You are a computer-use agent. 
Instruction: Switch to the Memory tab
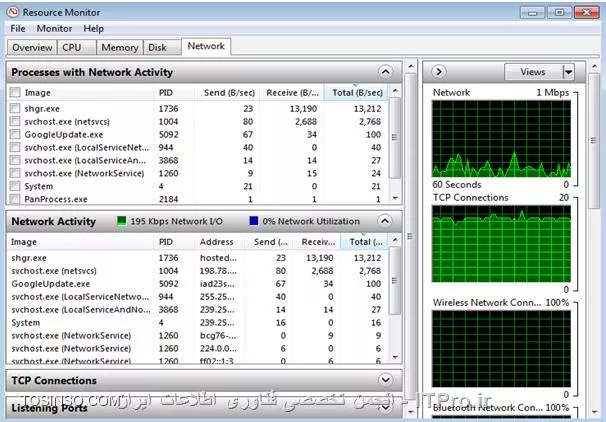tap(119, 48)
